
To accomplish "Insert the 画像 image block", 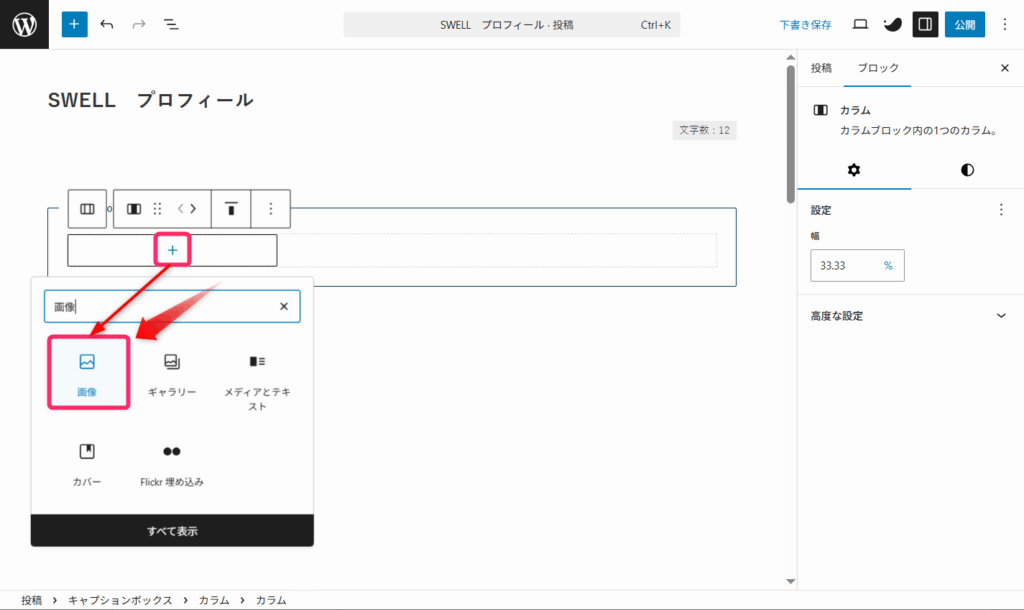I will (x=88, y=373).
